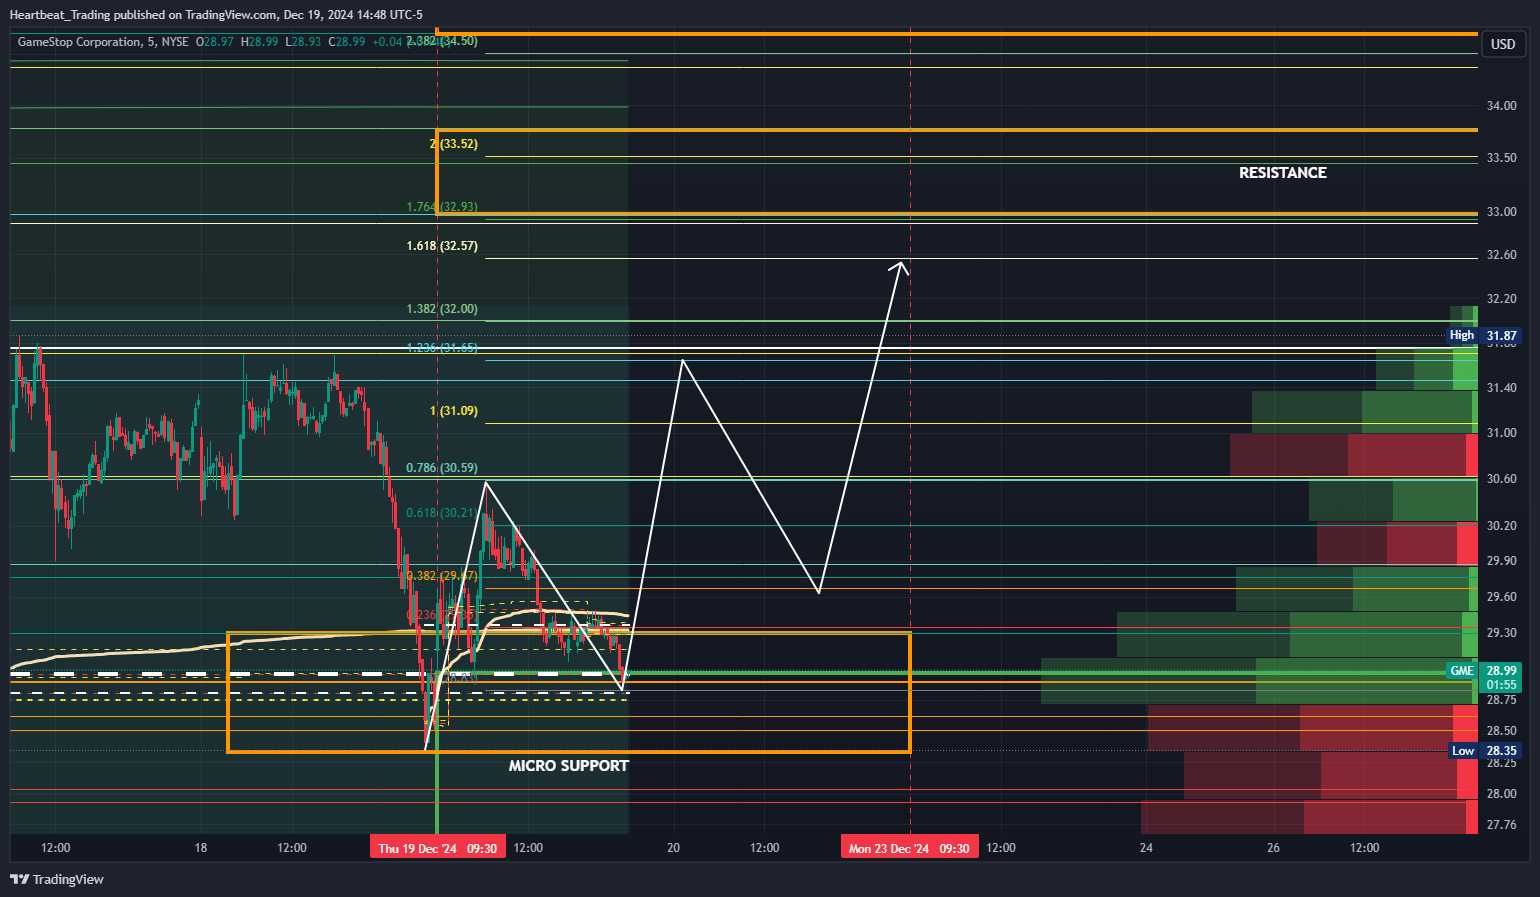Click the 31.40 price axis label
This screenshot has height=897, width=1540.
1502,388
